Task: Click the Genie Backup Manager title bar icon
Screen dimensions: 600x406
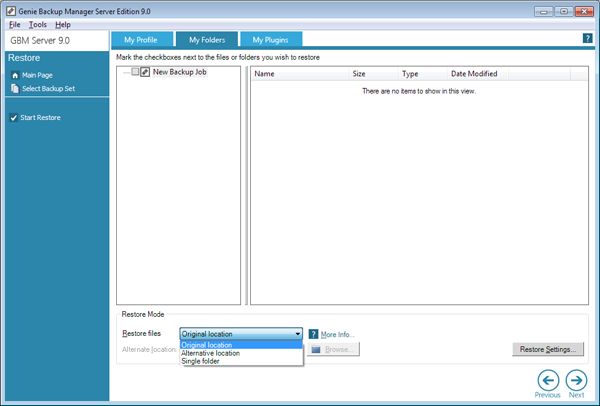Action: [x=11, y=11]
